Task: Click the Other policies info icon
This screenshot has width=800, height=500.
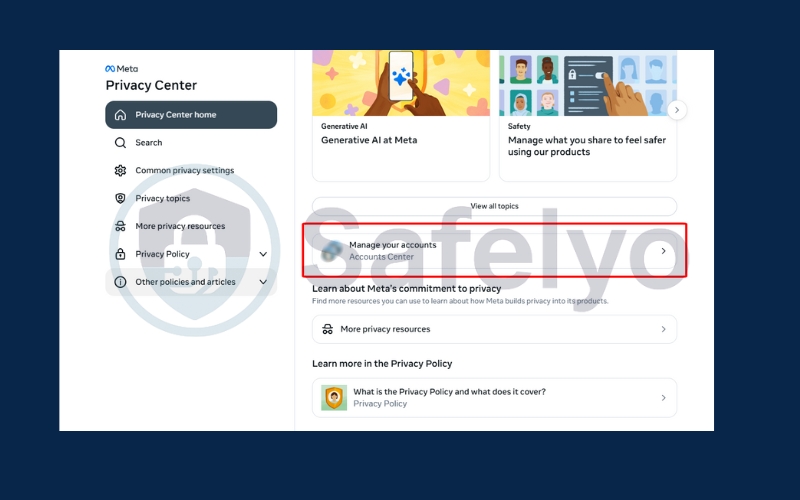Action: pyautogui.click(x=121, y=282)
